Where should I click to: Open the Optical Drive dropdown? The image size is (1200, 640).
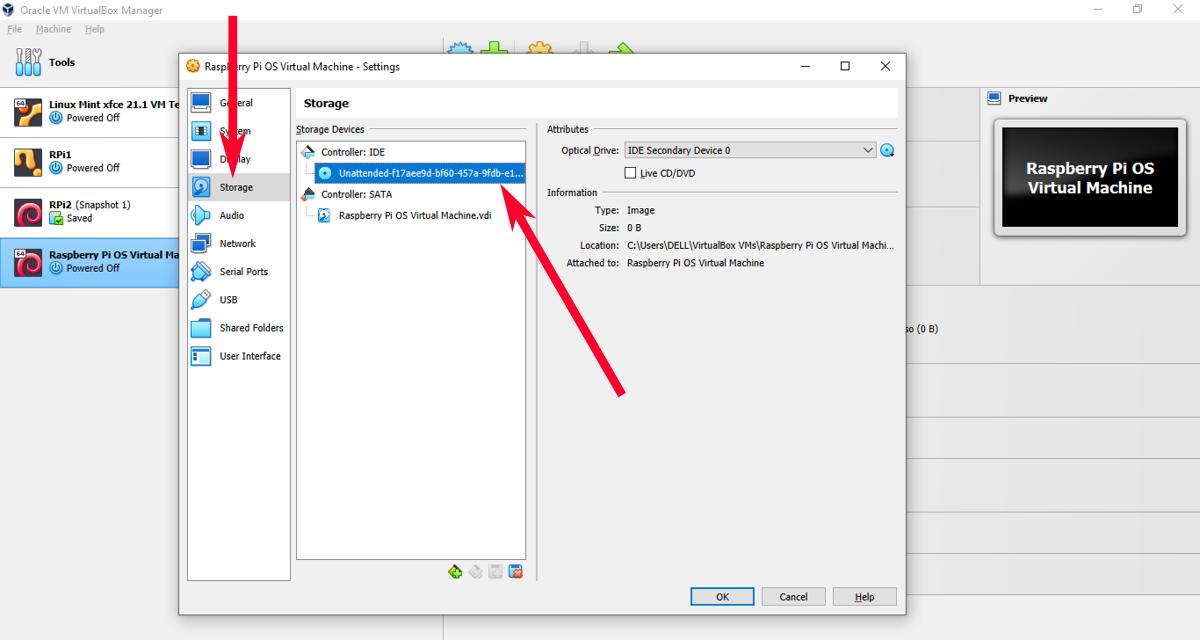(x=868, y=150)
